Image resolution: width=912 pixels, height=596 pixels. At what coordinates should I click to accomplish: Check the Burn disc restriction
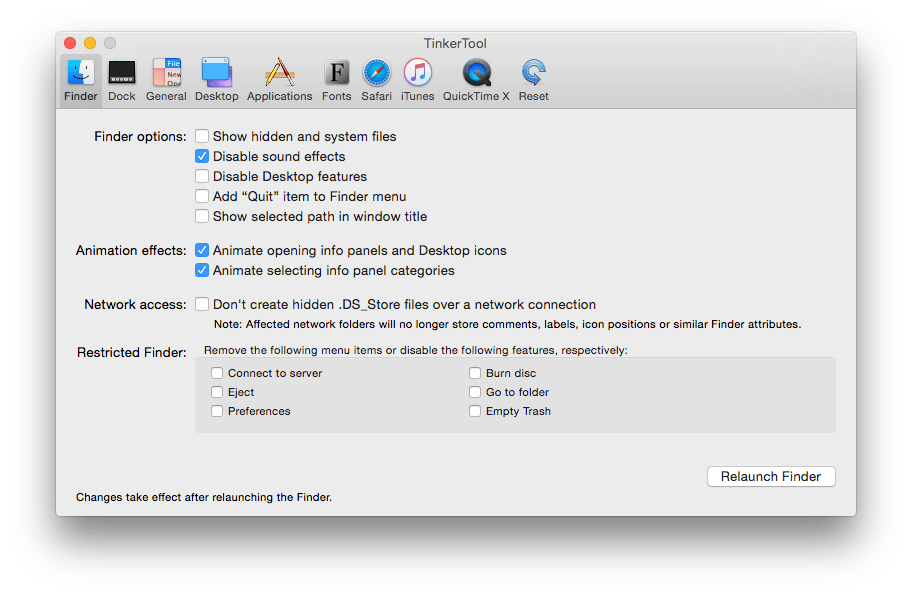point(475,372)
